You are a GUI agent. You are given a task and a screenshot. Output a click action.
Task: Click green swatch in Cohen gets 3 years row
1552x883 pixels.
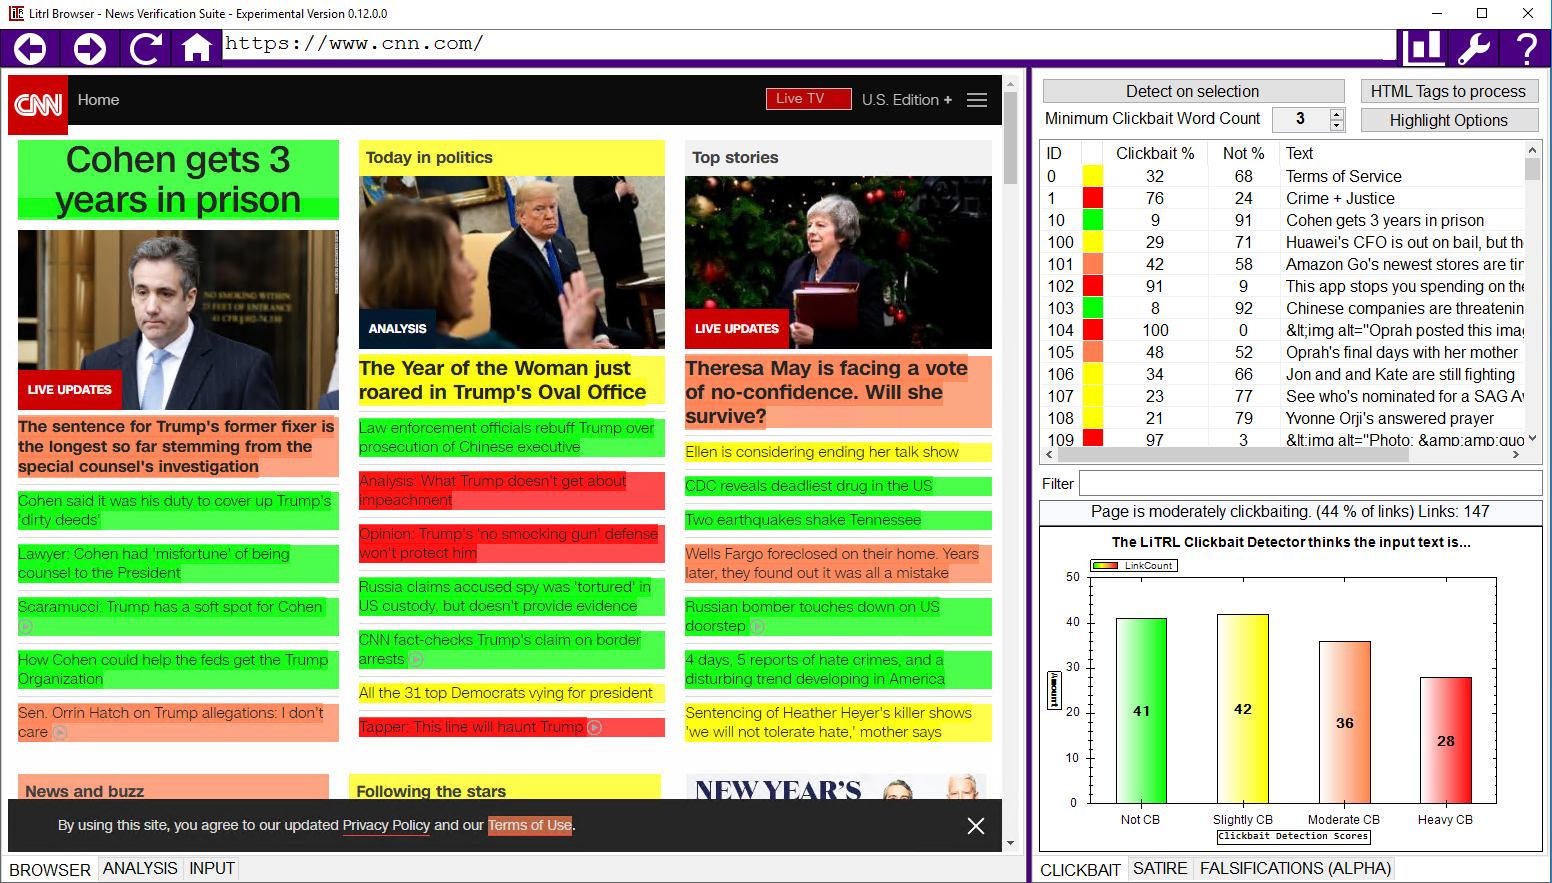pos(1093,220)
